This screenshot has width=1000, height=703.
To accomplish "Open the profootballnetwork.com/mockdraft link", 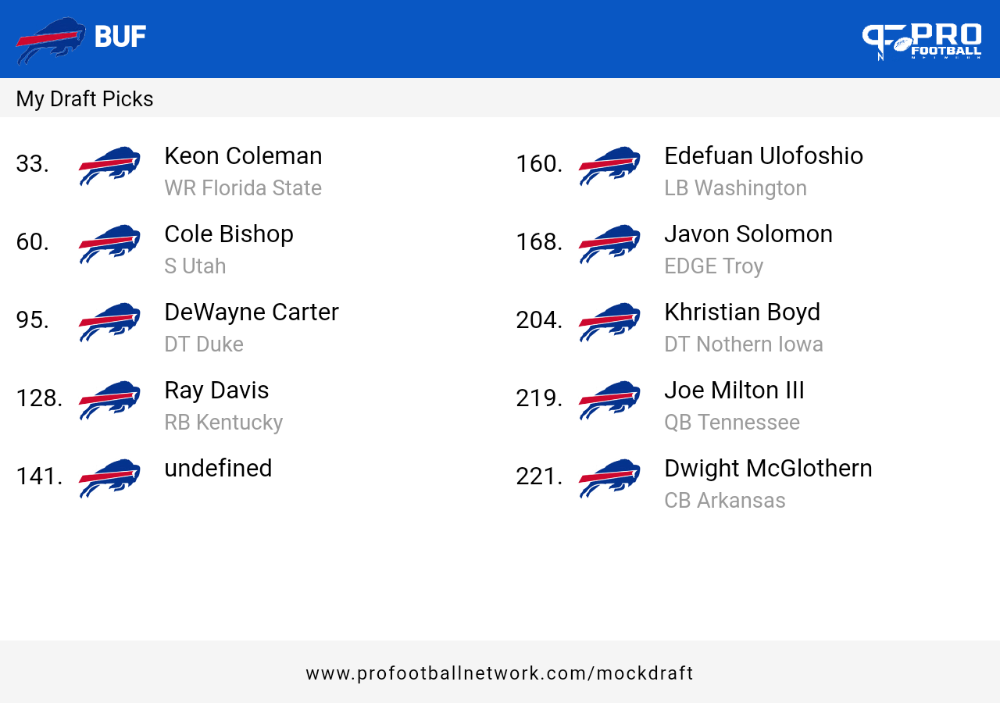I will pos(499,673).
